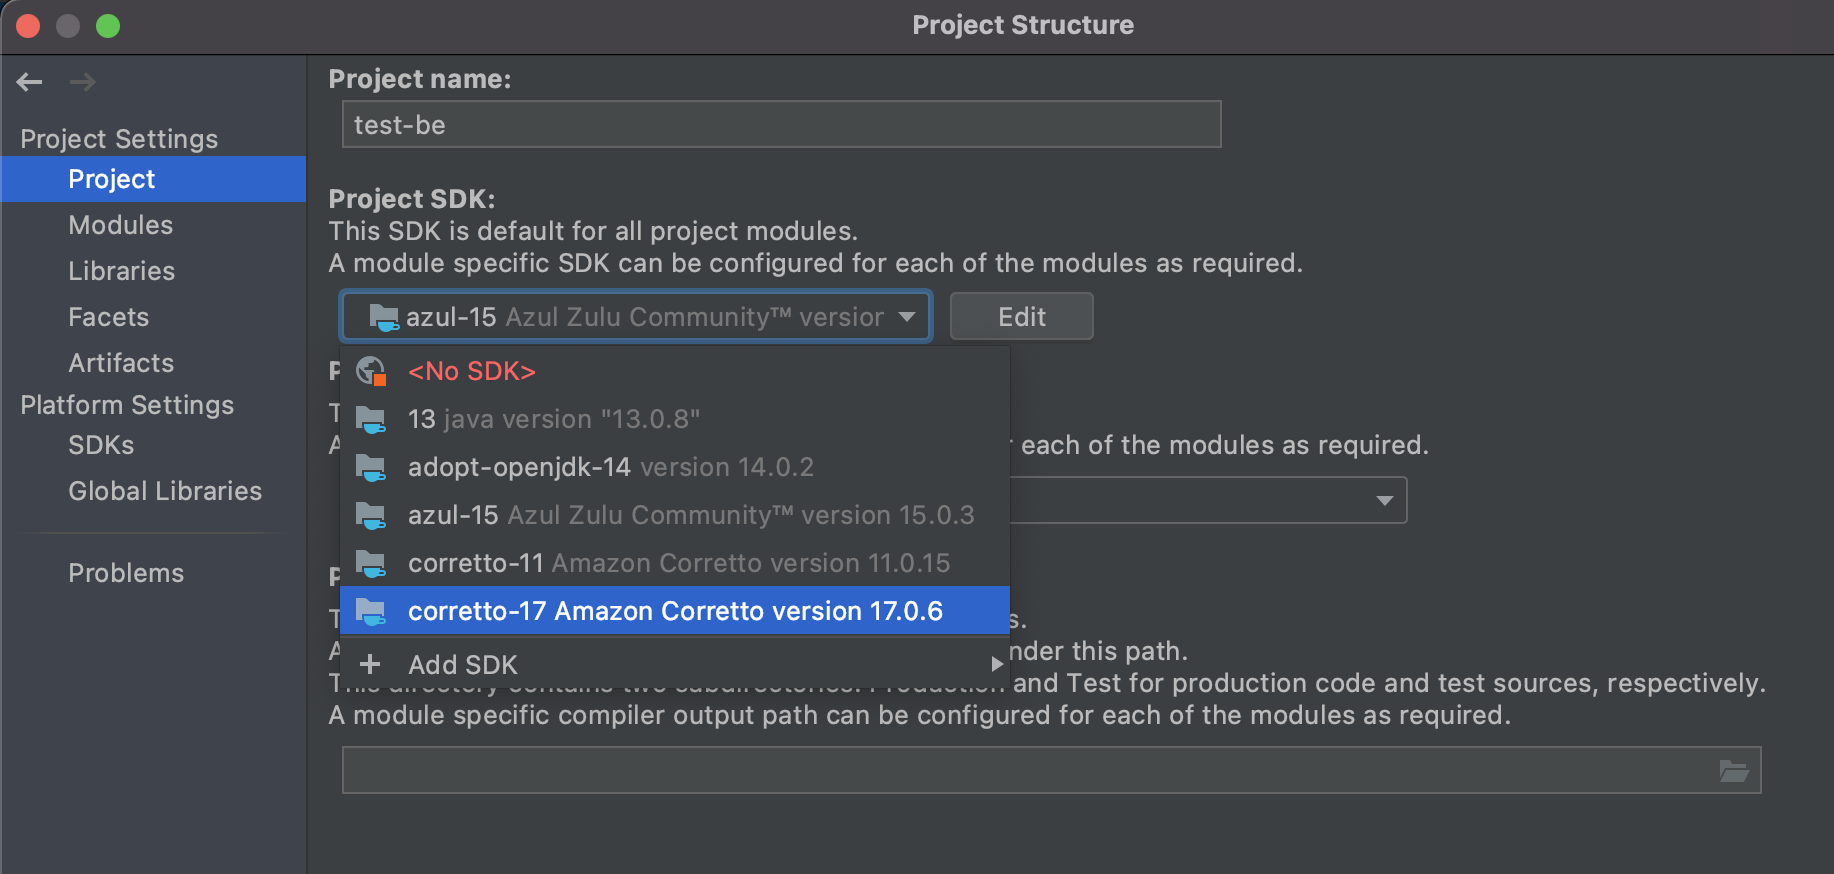Click the corretto-11 SDK folder icon

click(371, 563)
